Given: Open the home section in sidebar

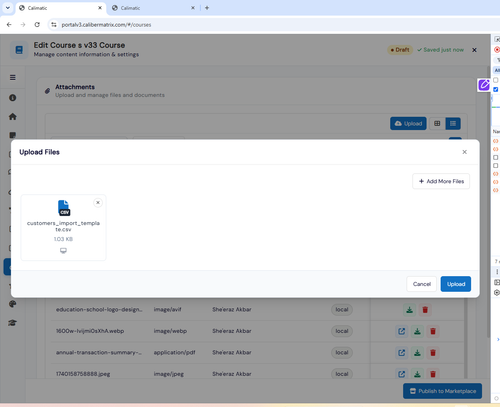Looking at the screenshot, I should 13,117.
